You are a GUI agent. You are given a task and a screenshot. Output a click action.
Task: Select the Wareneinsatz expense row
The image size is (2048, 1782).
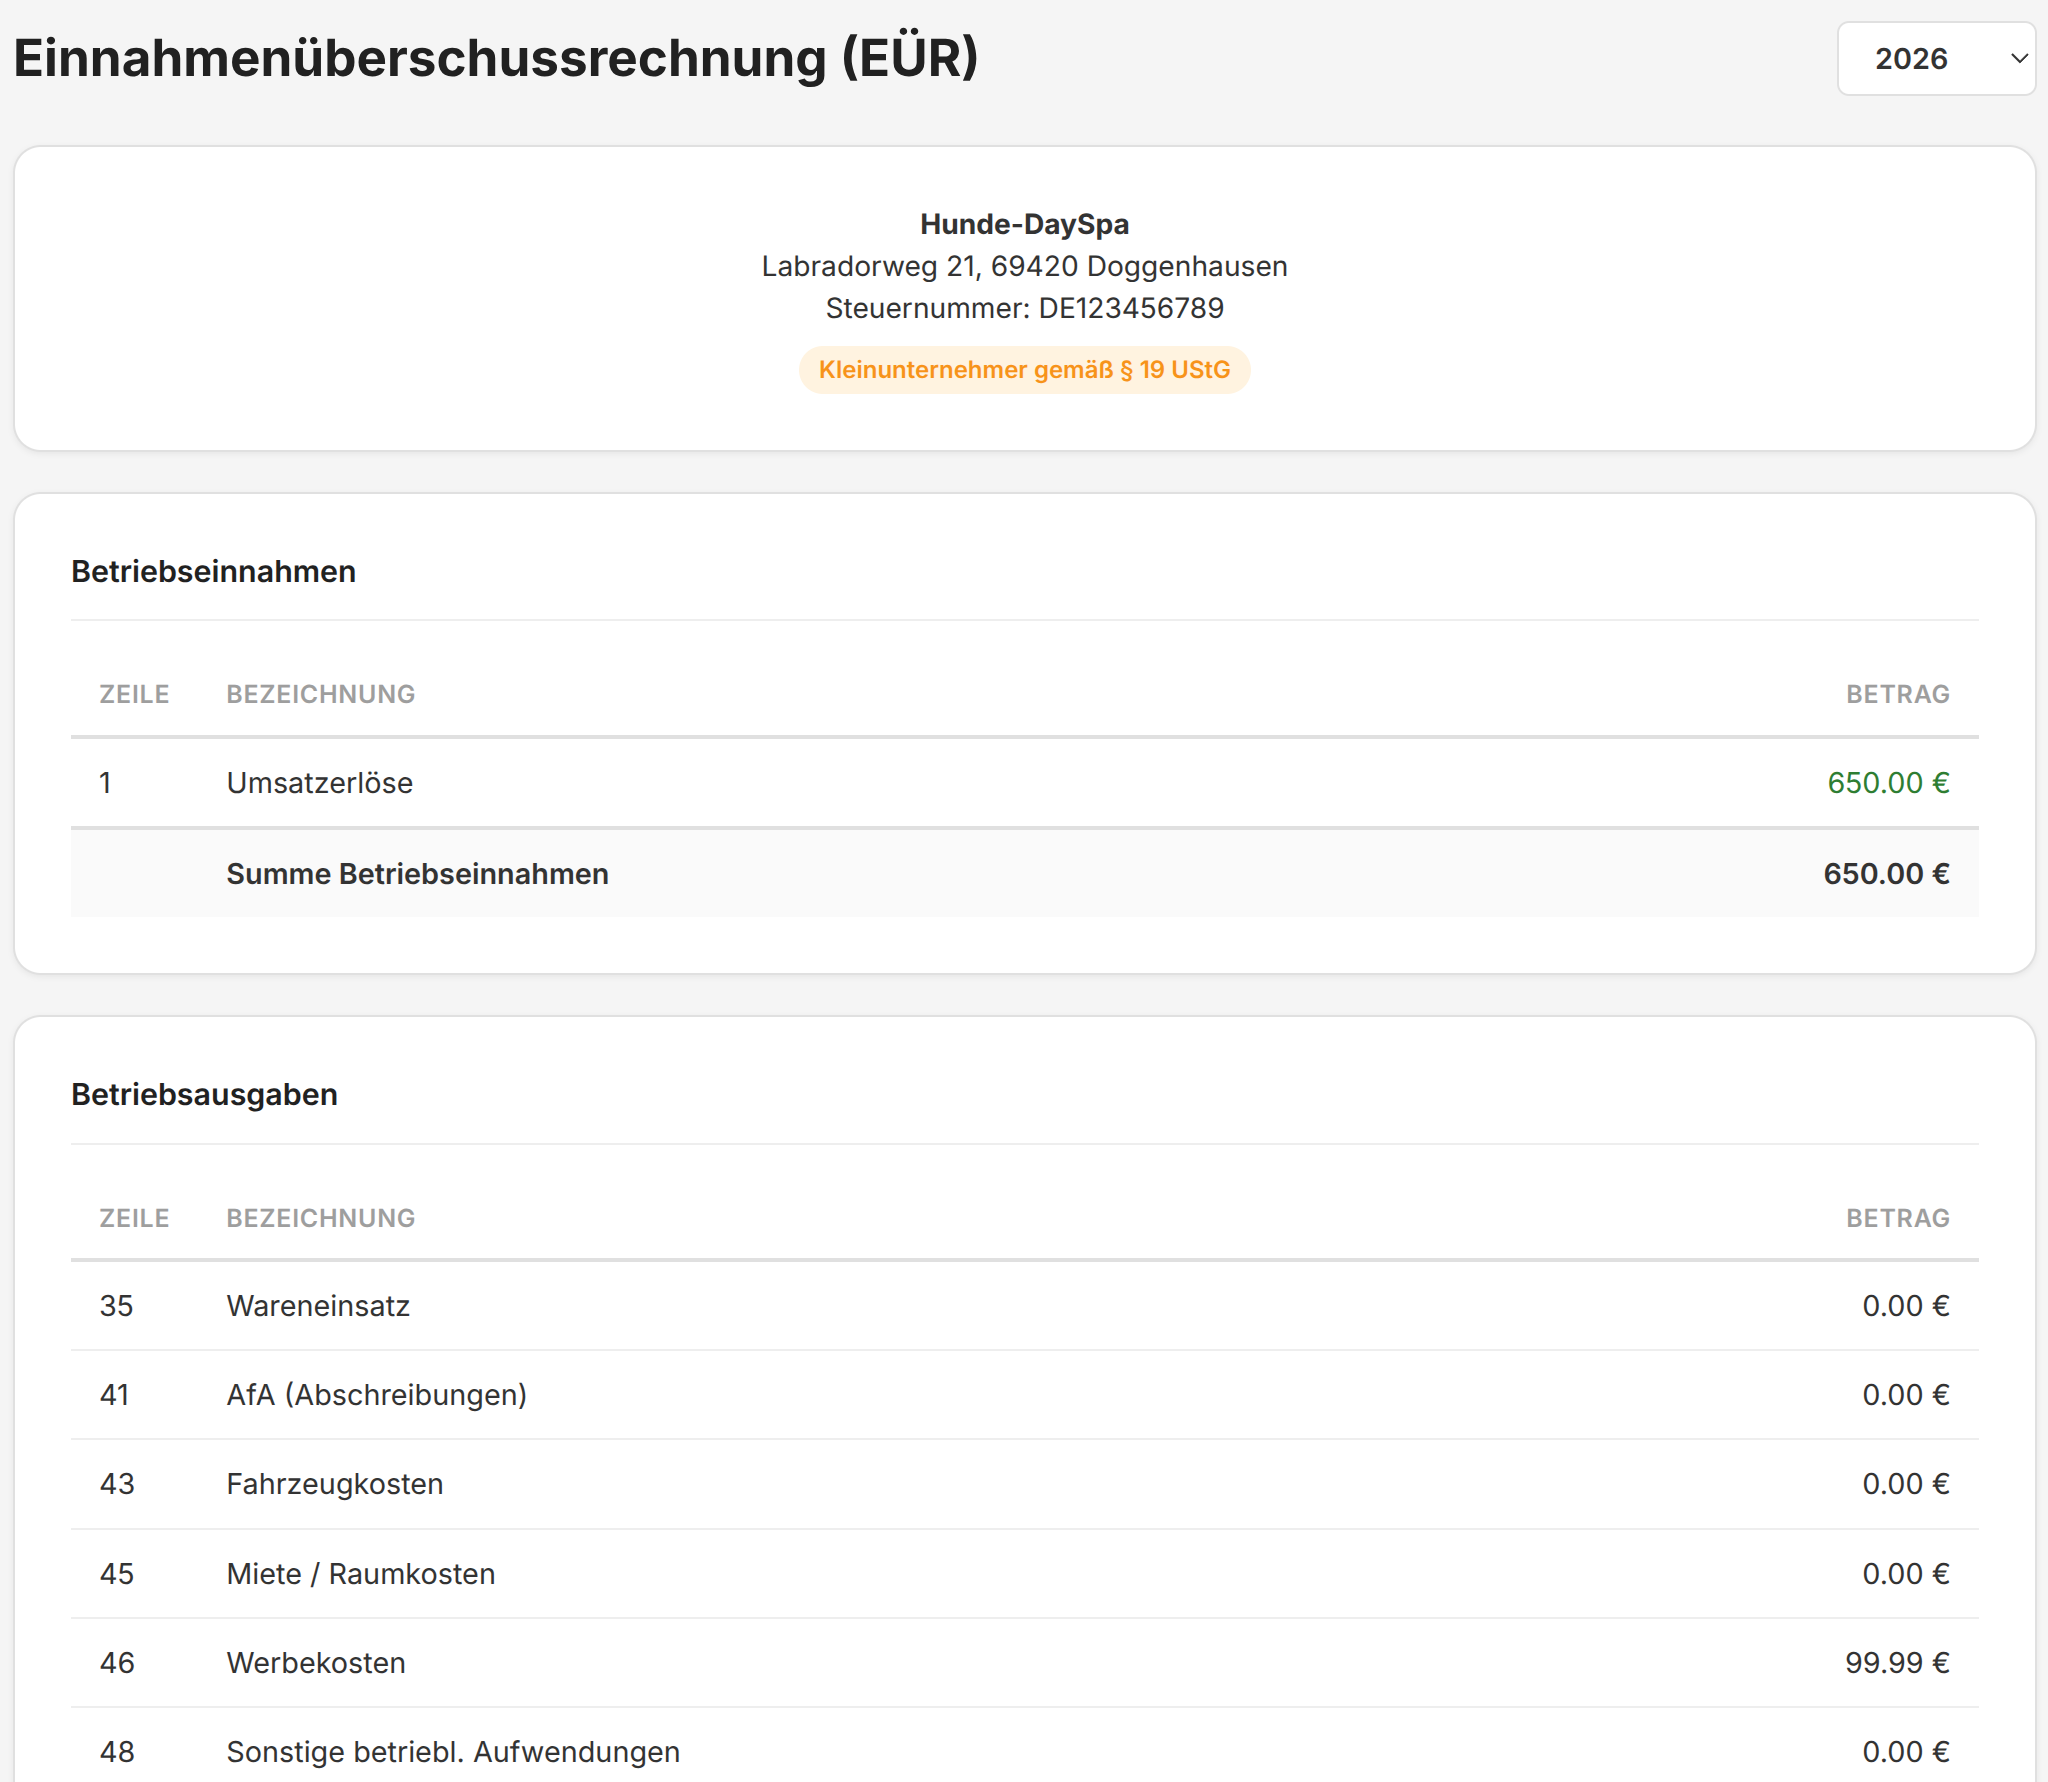tap(318, 1306)
